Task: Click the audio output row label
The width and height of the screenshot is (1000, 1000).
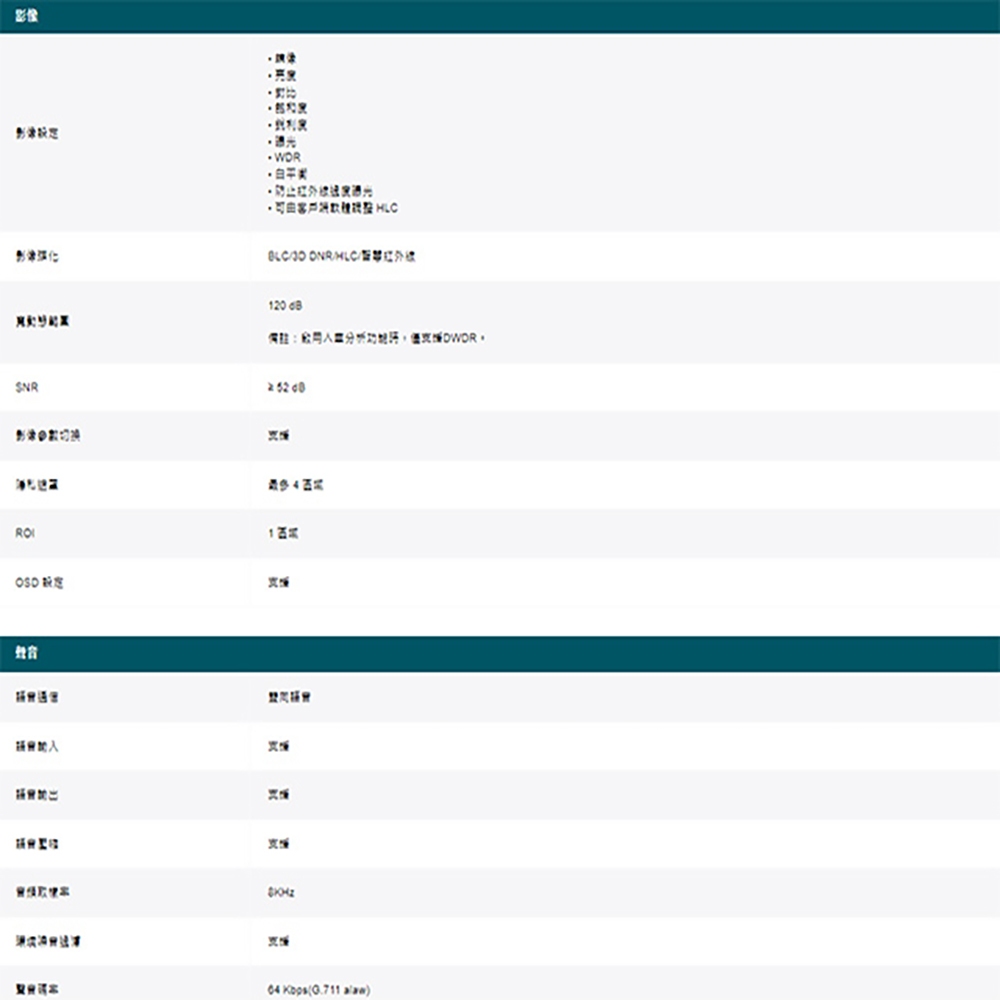Action: pyautogui.click(x=33, y=793)
